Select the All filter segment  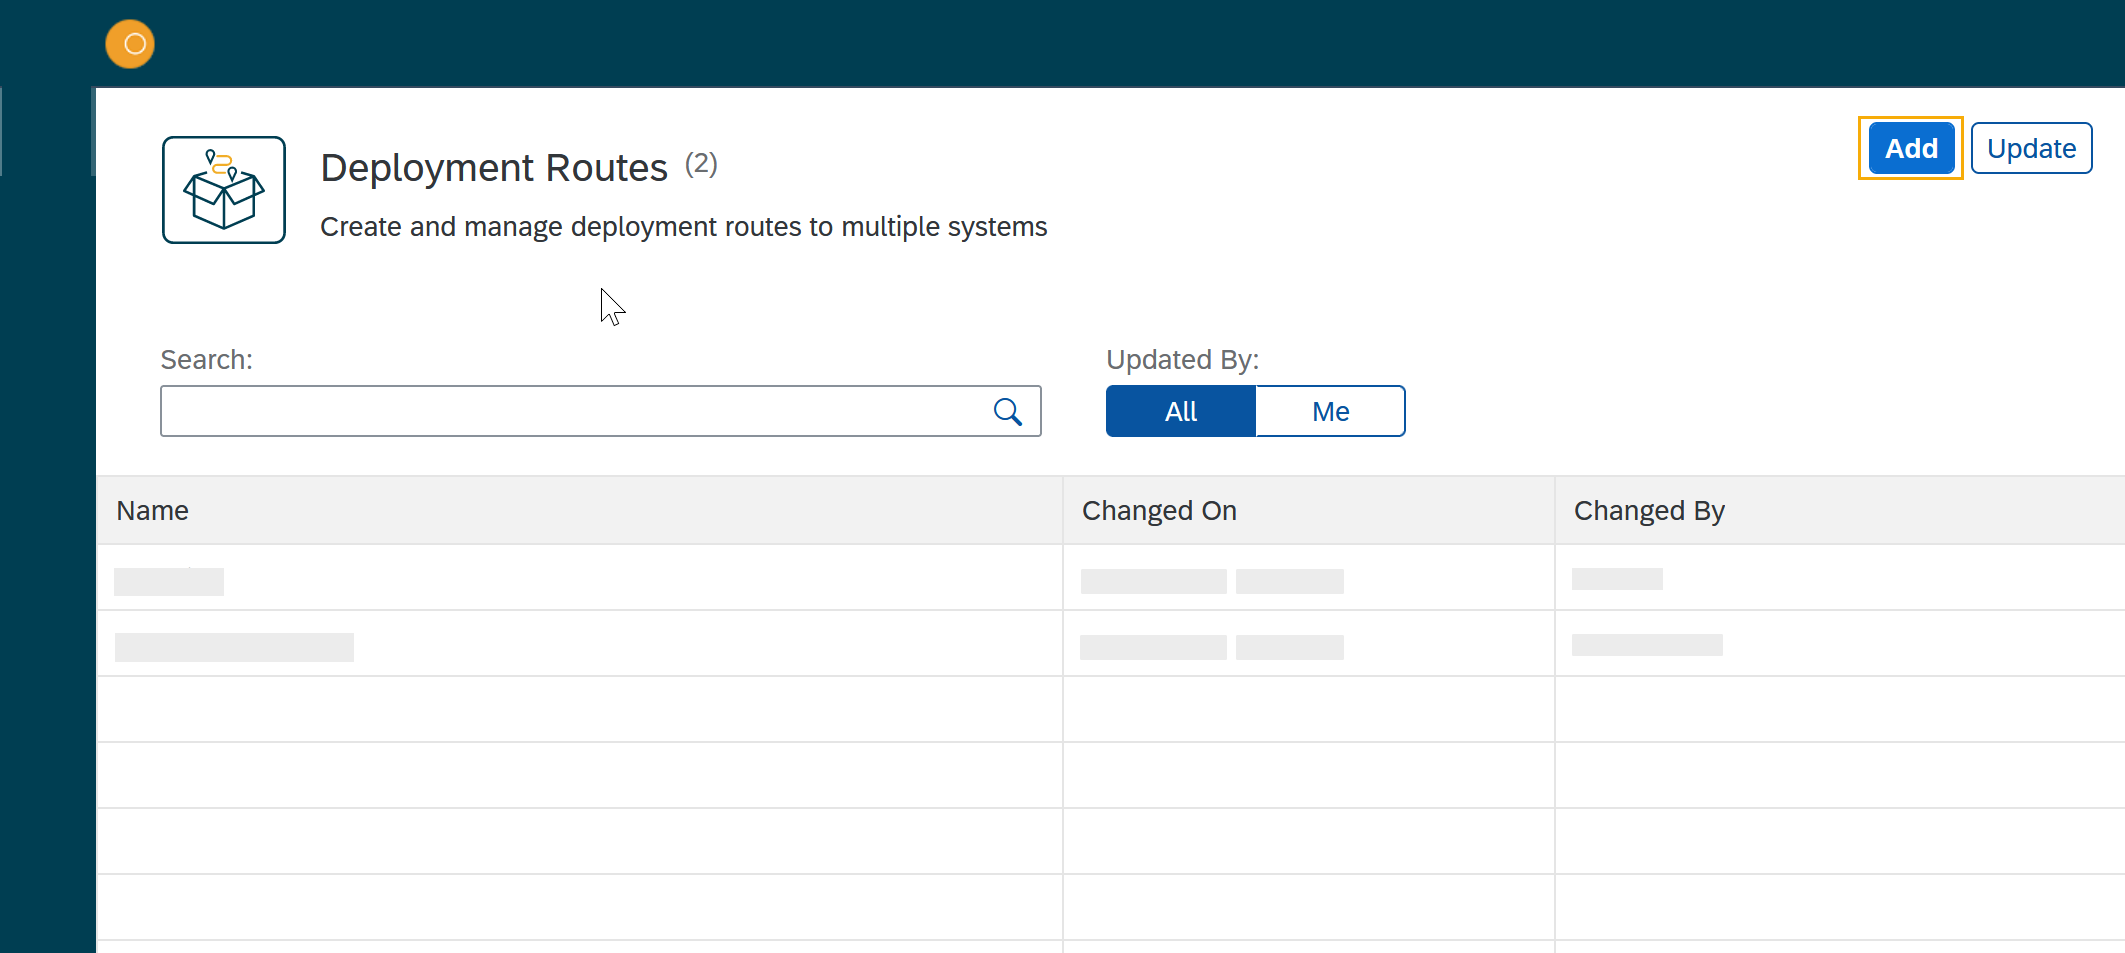click(x=1181, y=411)
